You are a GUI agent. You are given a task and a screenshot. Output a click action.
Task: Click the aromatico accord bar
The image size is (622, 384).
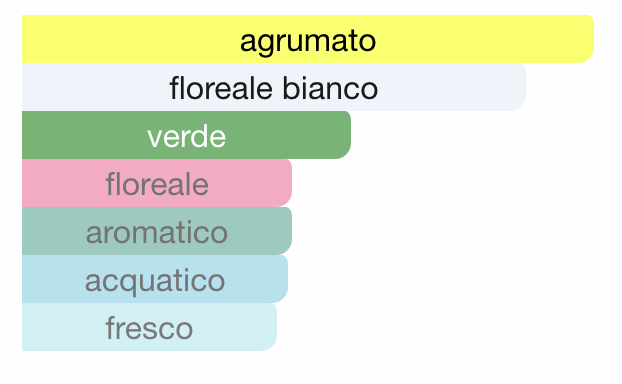(157, 231)
